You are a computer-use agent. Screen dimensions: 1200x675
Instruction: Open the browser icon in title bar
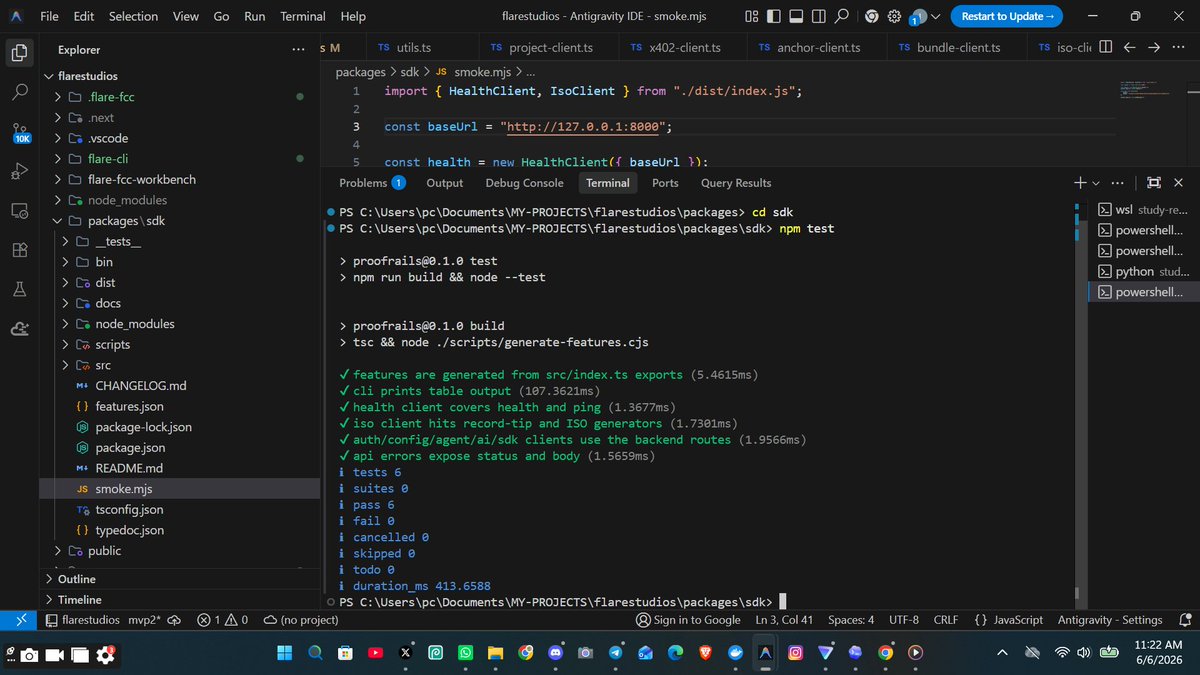click(x=871, y=16)
